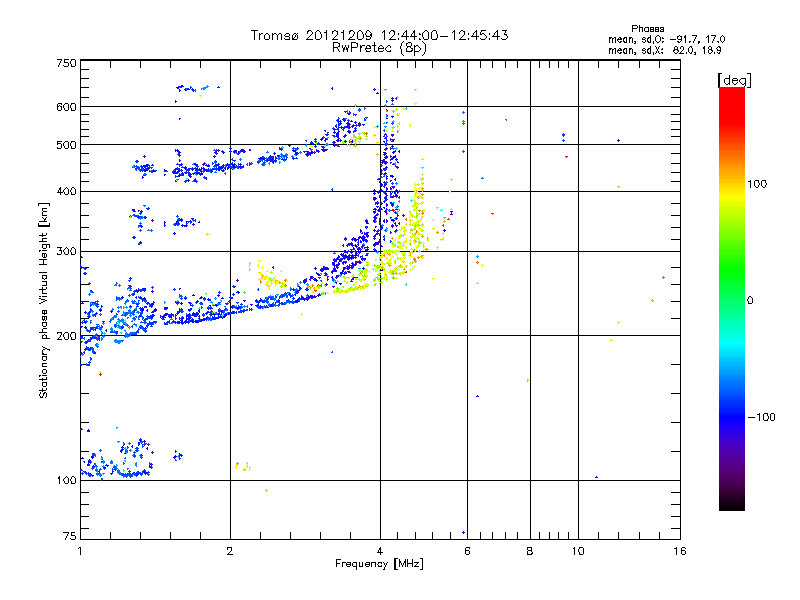
Task: Click the colorbar '100' tick label
Action: (x=757, y=184)
